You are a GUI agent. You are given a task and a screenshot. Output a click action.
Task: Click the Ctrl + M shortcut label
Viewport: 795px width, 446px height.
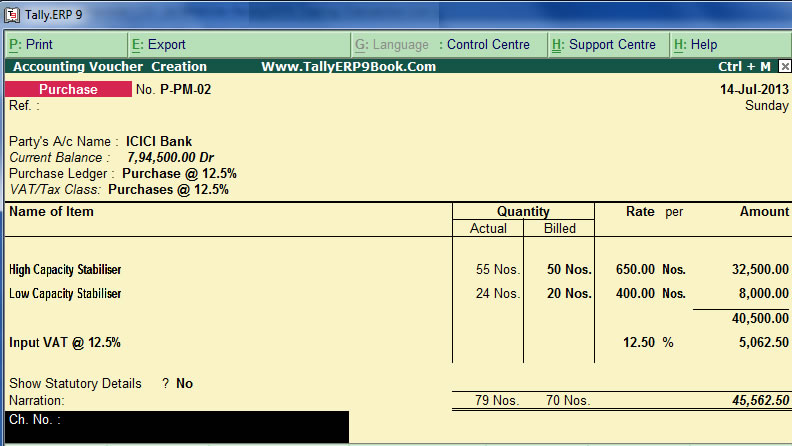[744, 66]
